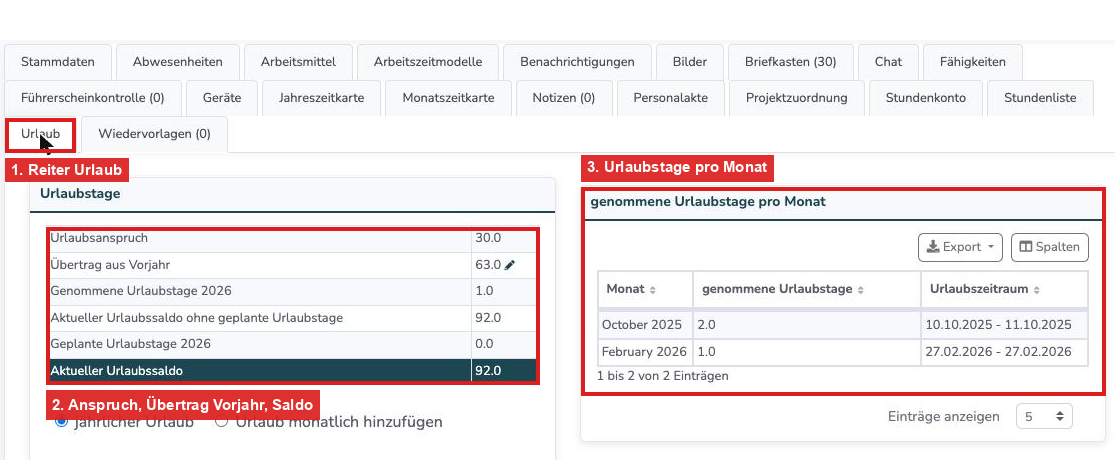1115x460 pixels.
Task: Open the Arbeitsmittel tab
Action: (298, 62)
